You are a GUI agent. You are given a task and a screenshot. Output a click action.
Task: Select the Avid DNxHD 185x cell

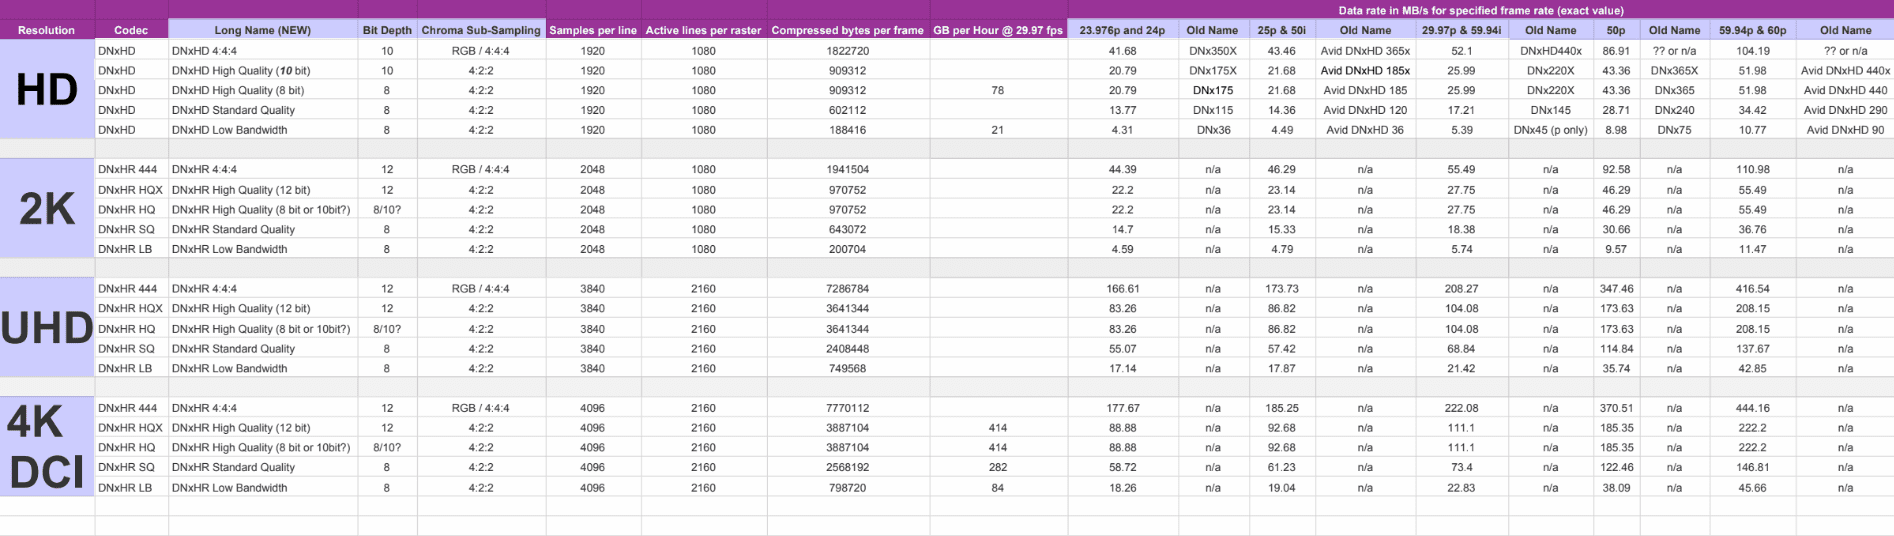tap(1365, 70)
